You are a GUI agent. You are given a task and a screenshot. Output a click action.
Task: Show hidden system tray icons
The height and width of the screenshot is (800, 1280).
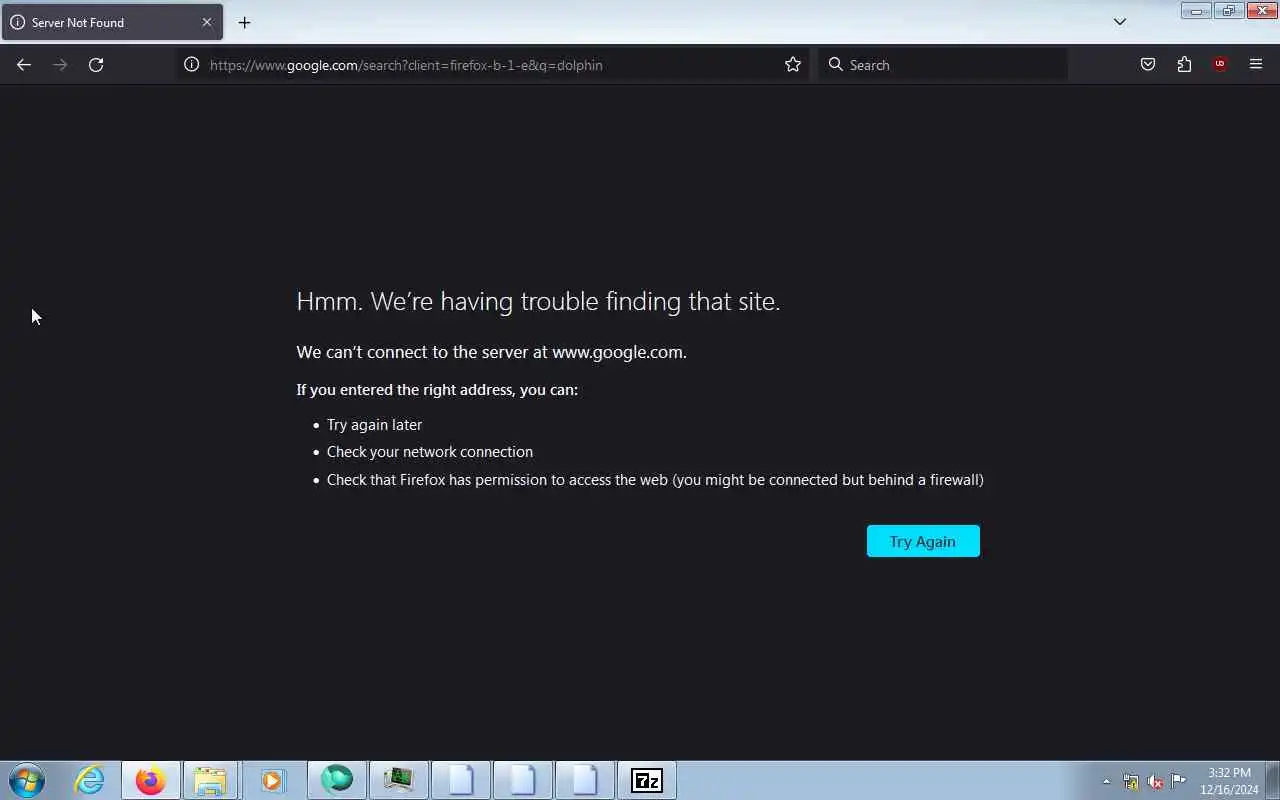[x=1106, y=782]
